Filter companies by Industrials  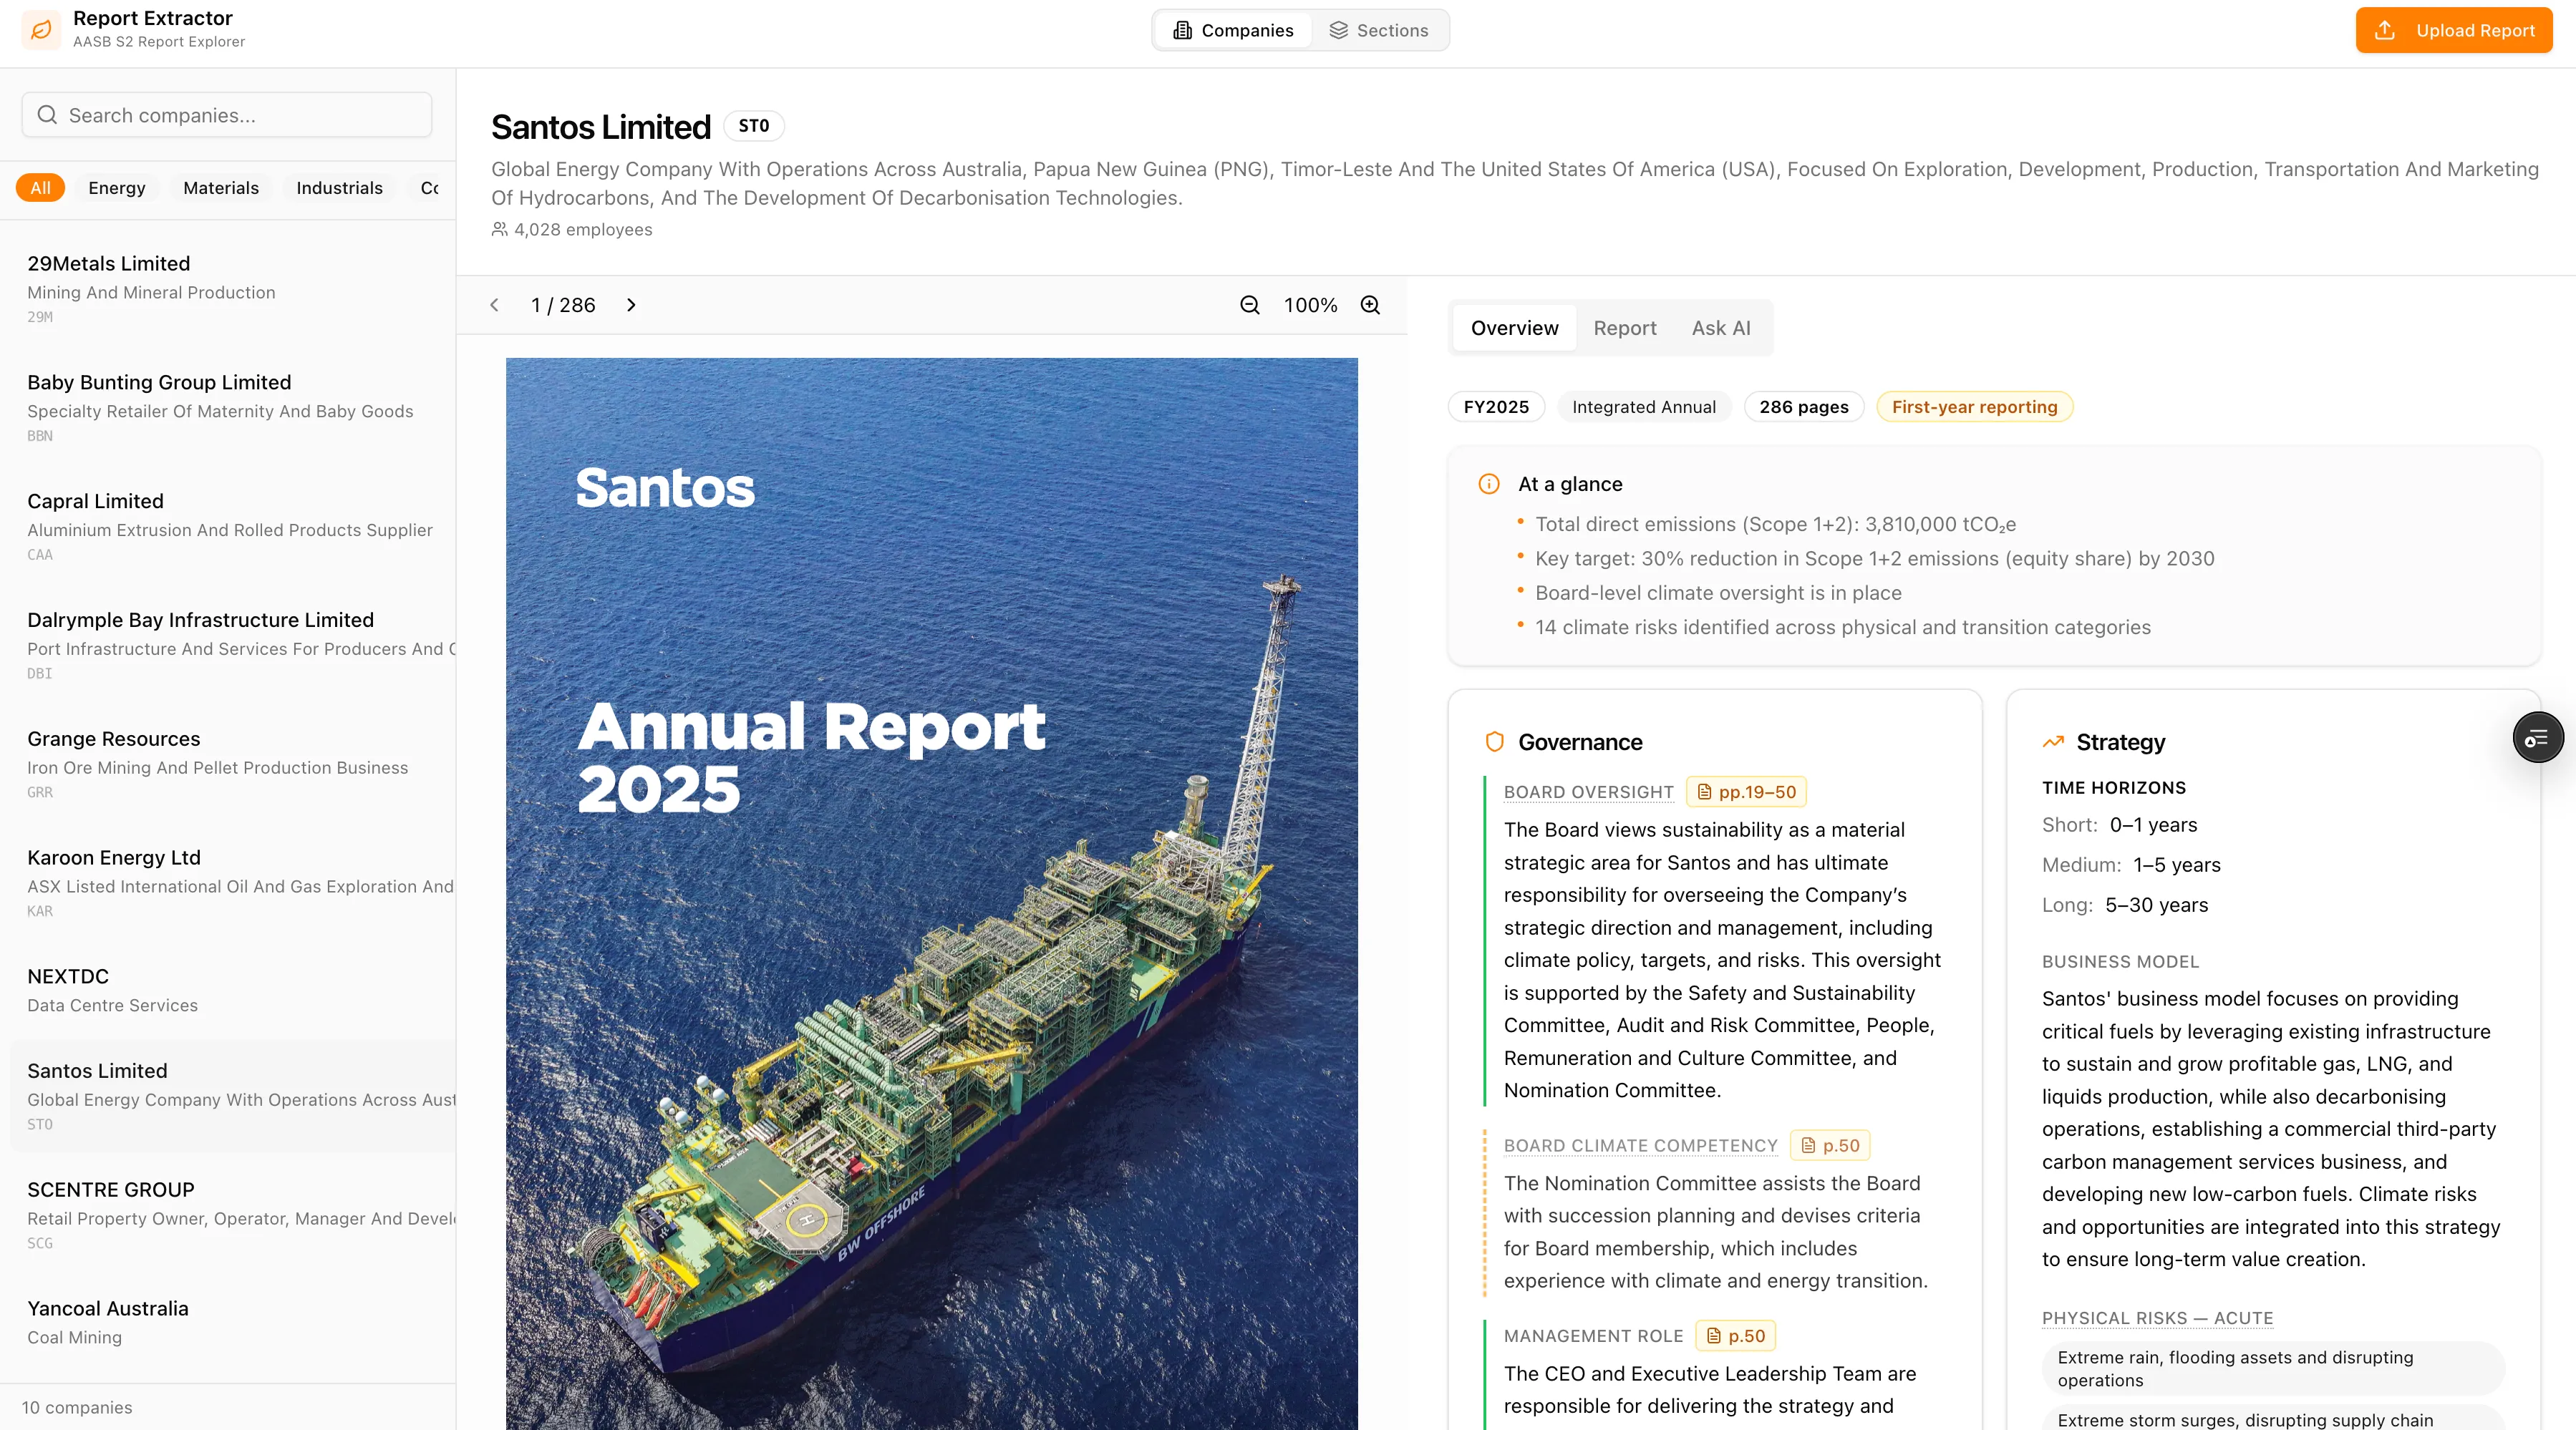click(339, 188)
